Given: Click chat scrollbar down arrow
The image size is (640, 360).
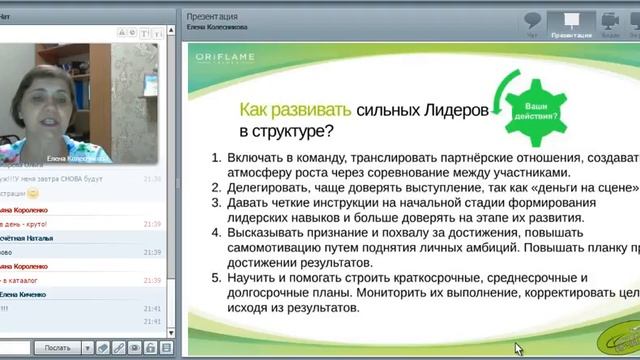Looking at the screenshot, I should click(171, 332).
